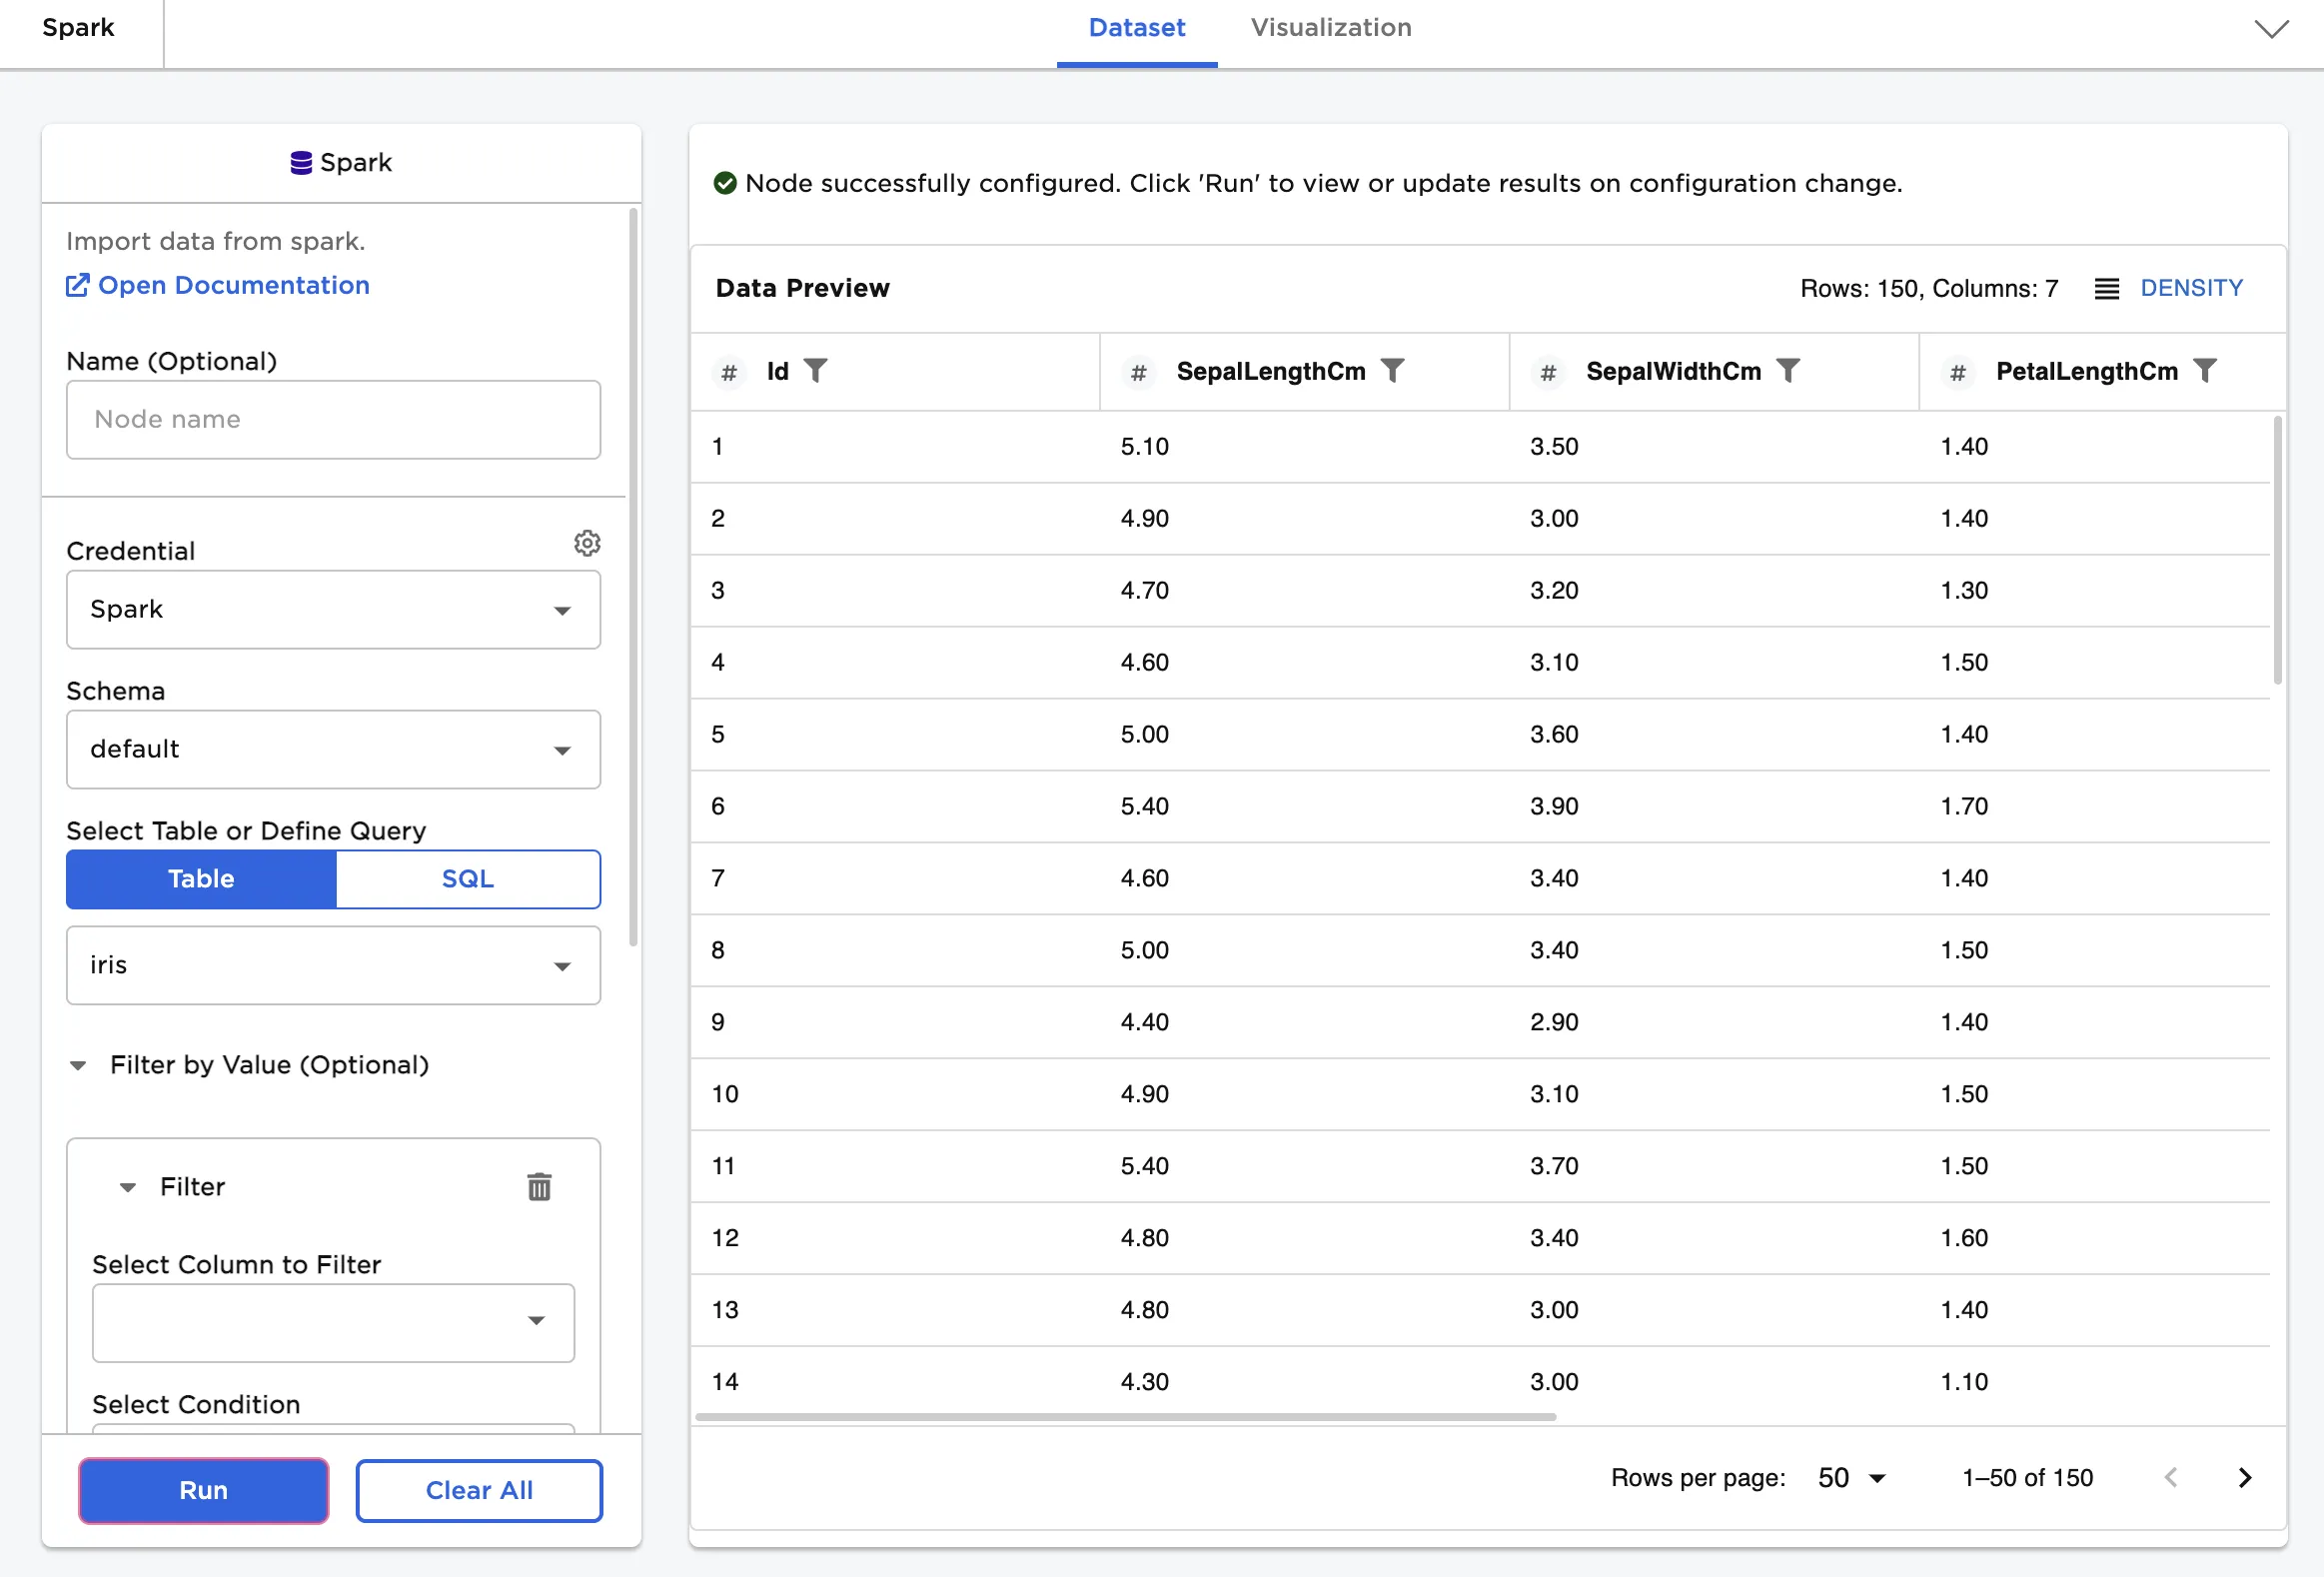Image resolution: width=2324 pixels, height=1577 pixels.
Task: Open the SepalWidthCm column filter
Action: (1788, 371)
